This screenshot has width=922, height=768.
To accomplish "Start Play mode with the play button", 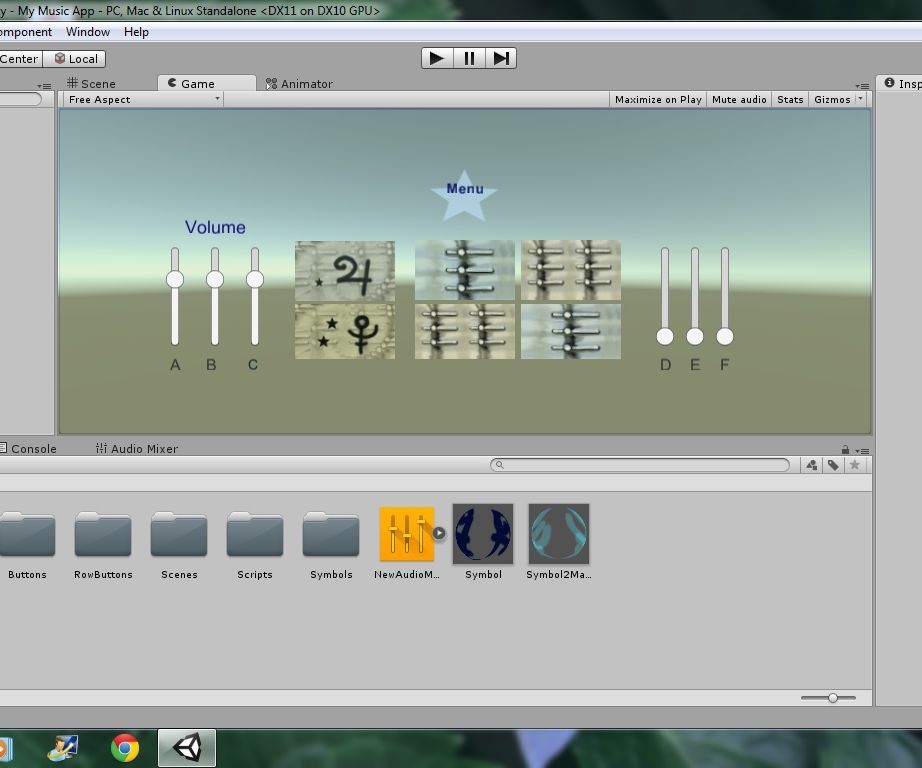I will pyautogui.click(x=437, y=58).
